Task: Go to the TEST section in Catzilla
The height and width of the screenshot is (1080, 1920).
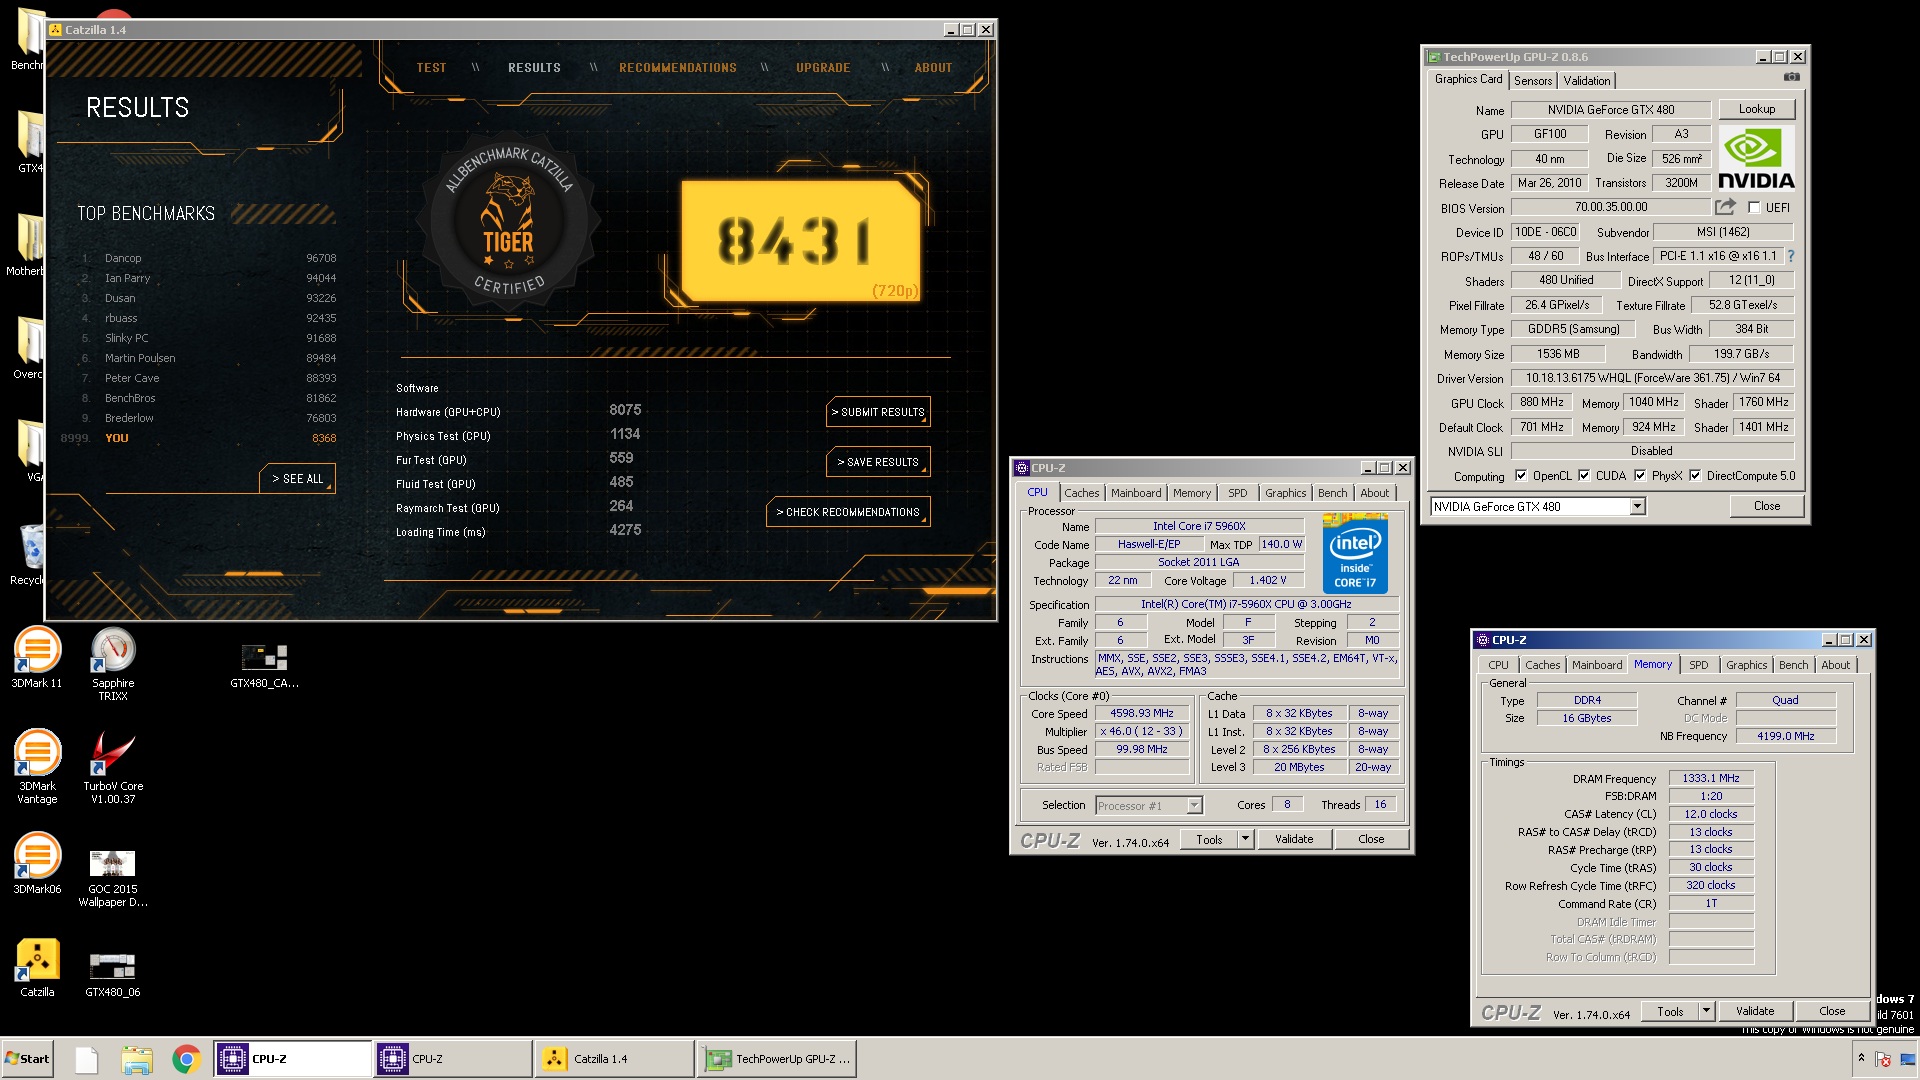Action: click(431, 68)
